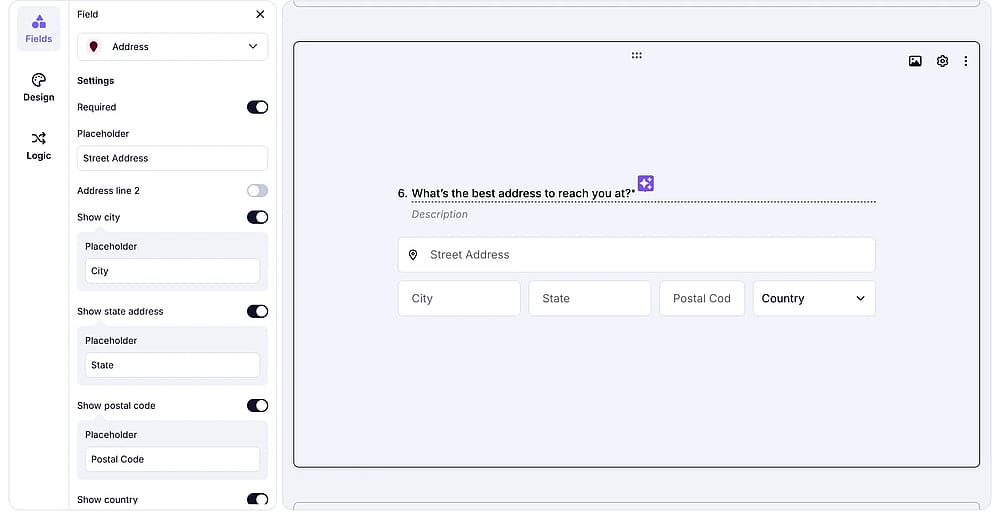
Task: Close the Field settings panel
Action: click(x=260, y=14)
